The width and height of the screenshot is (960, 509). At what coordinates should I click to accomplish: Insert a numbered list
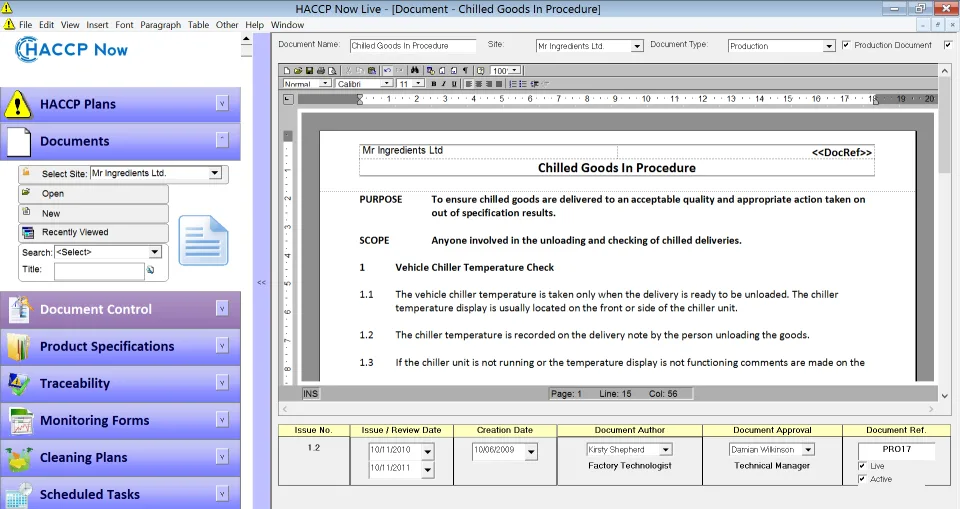pyautogui.click(x=513, y=84)
